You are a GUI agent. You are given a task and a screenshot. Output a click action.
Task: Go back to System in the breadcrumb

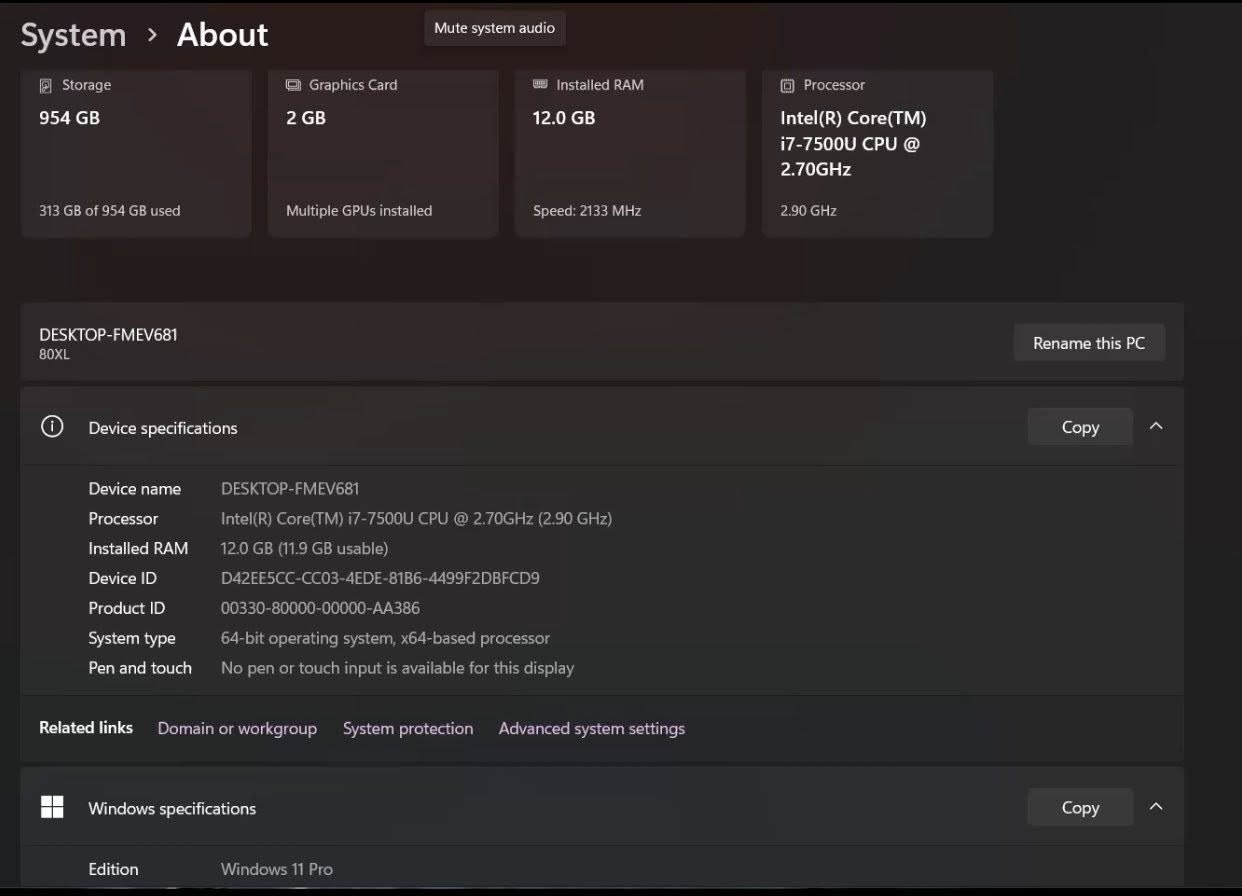pyautogui.click(x=73, y=35)
